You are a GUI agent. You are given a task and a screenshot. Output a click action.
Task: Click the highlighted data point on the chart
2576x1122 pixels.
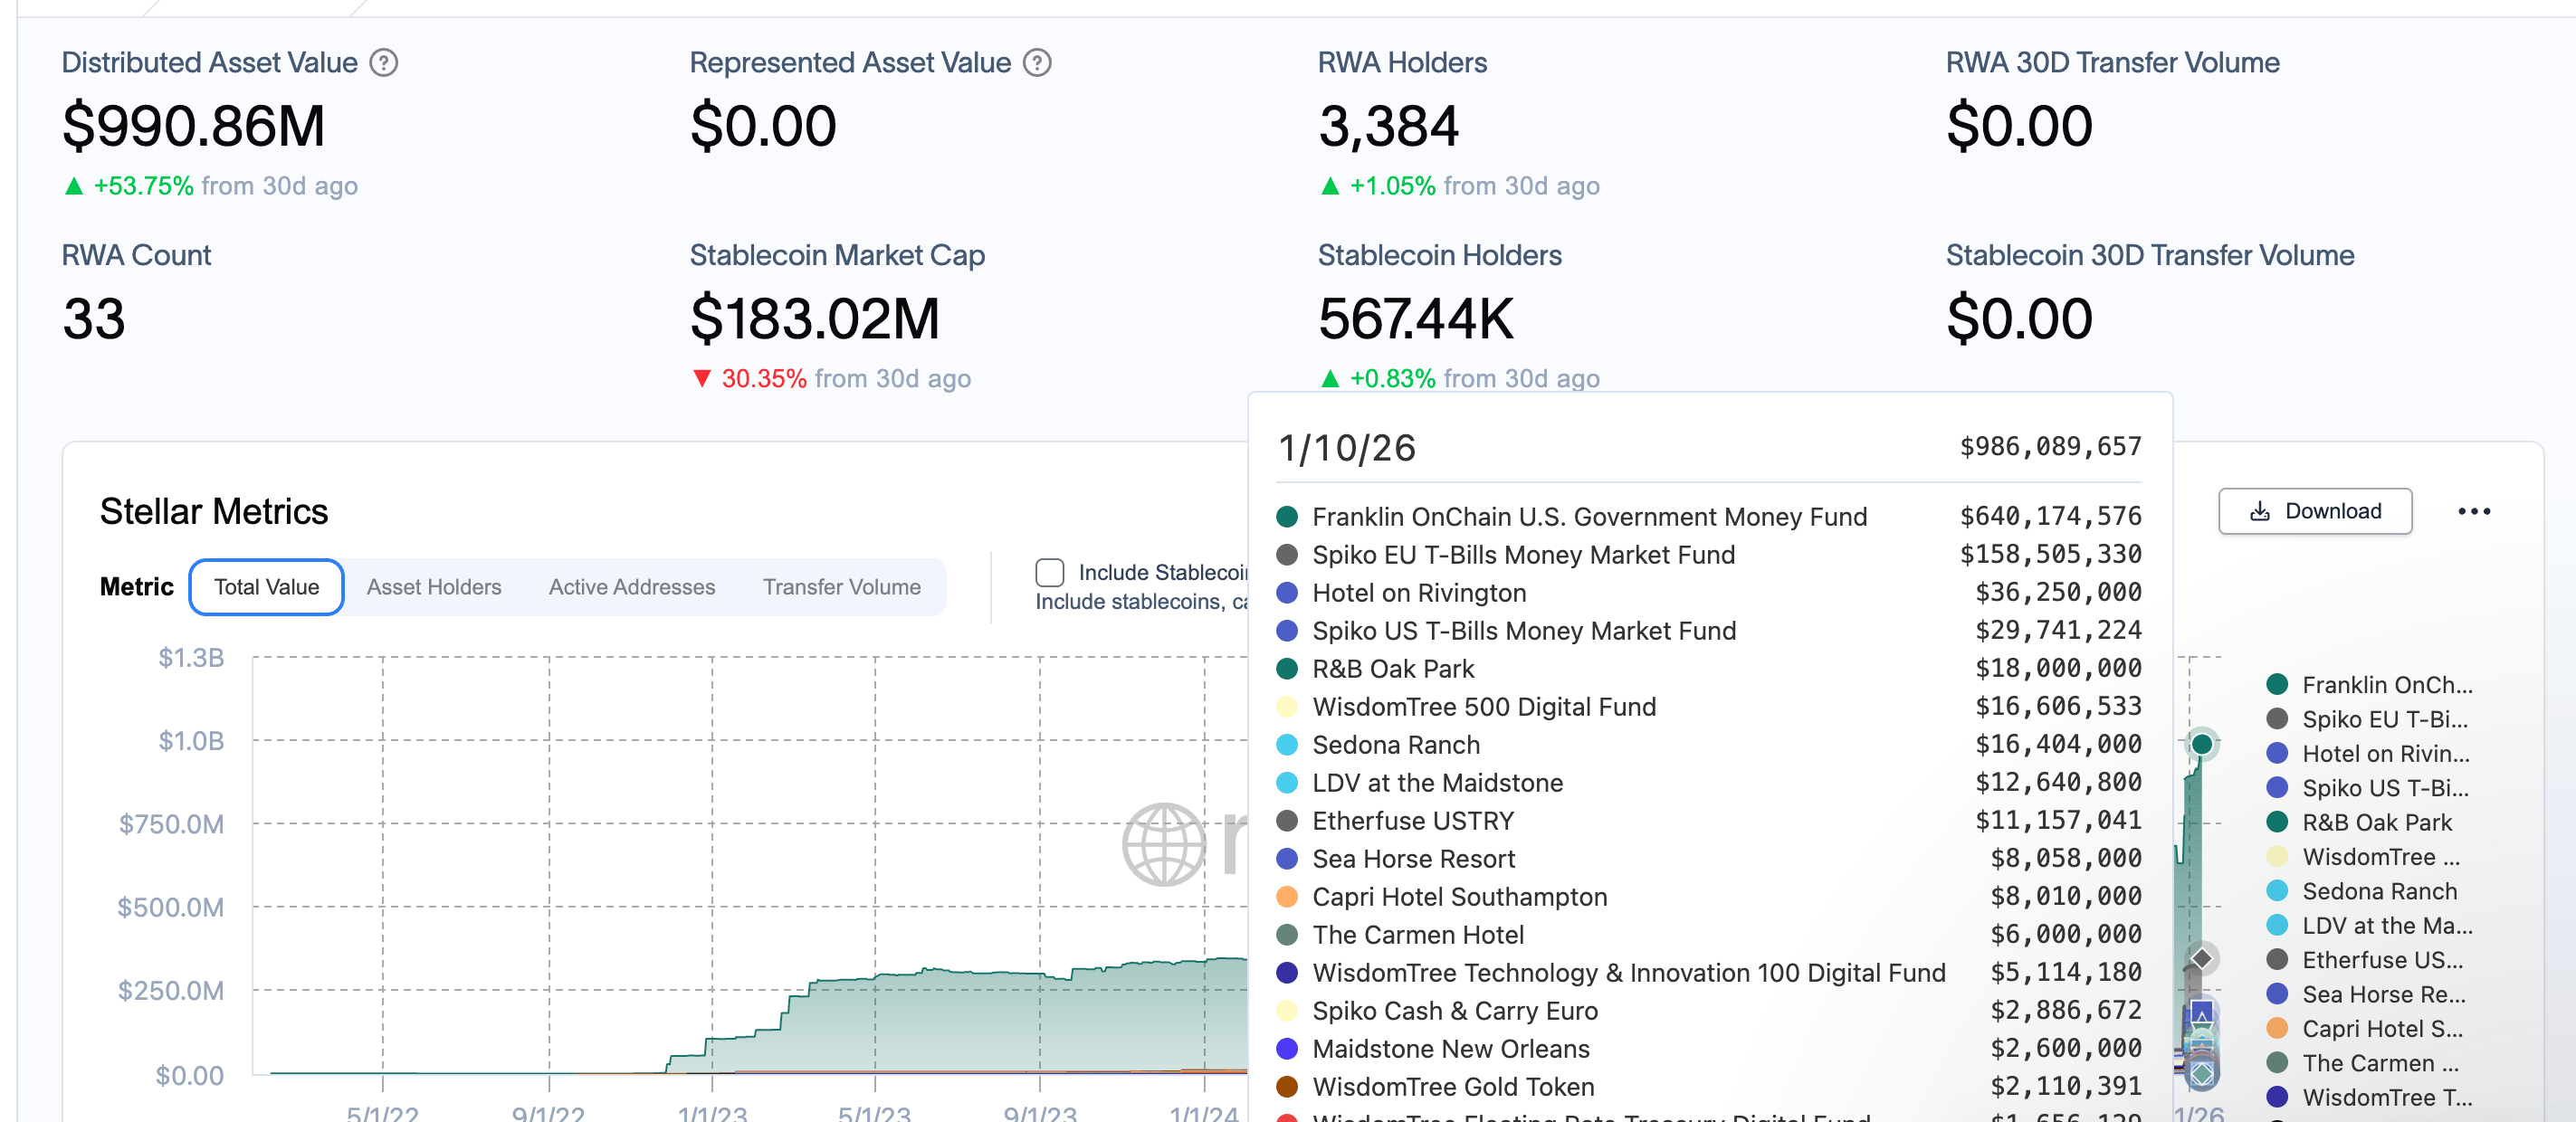[2200, 743]
